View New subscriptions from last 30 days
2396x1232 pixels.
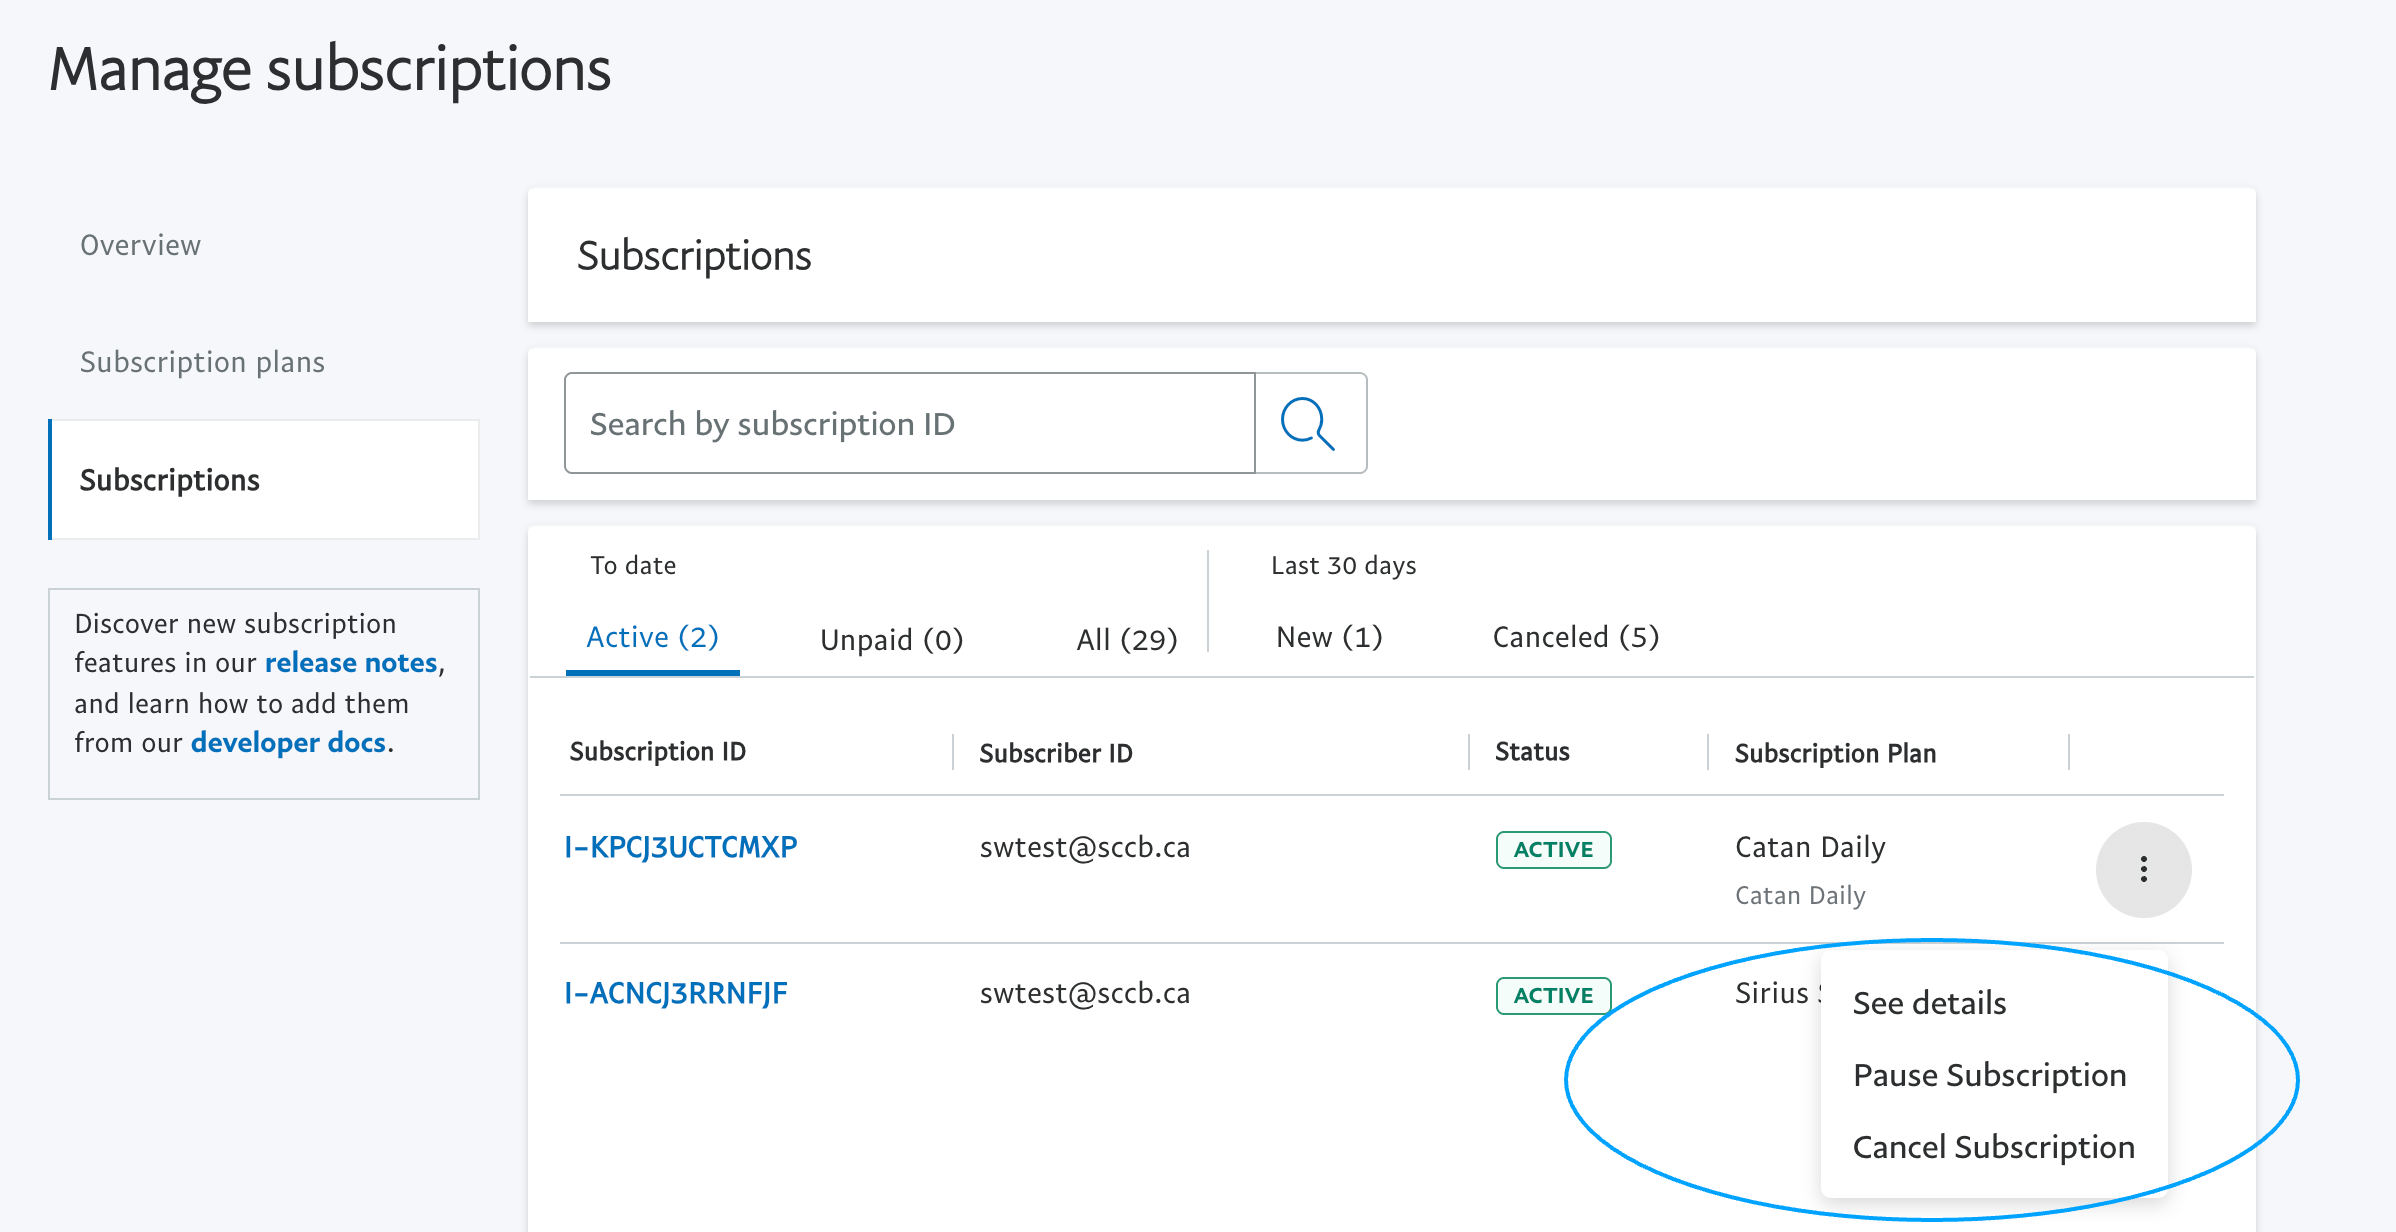point(1328,636)
